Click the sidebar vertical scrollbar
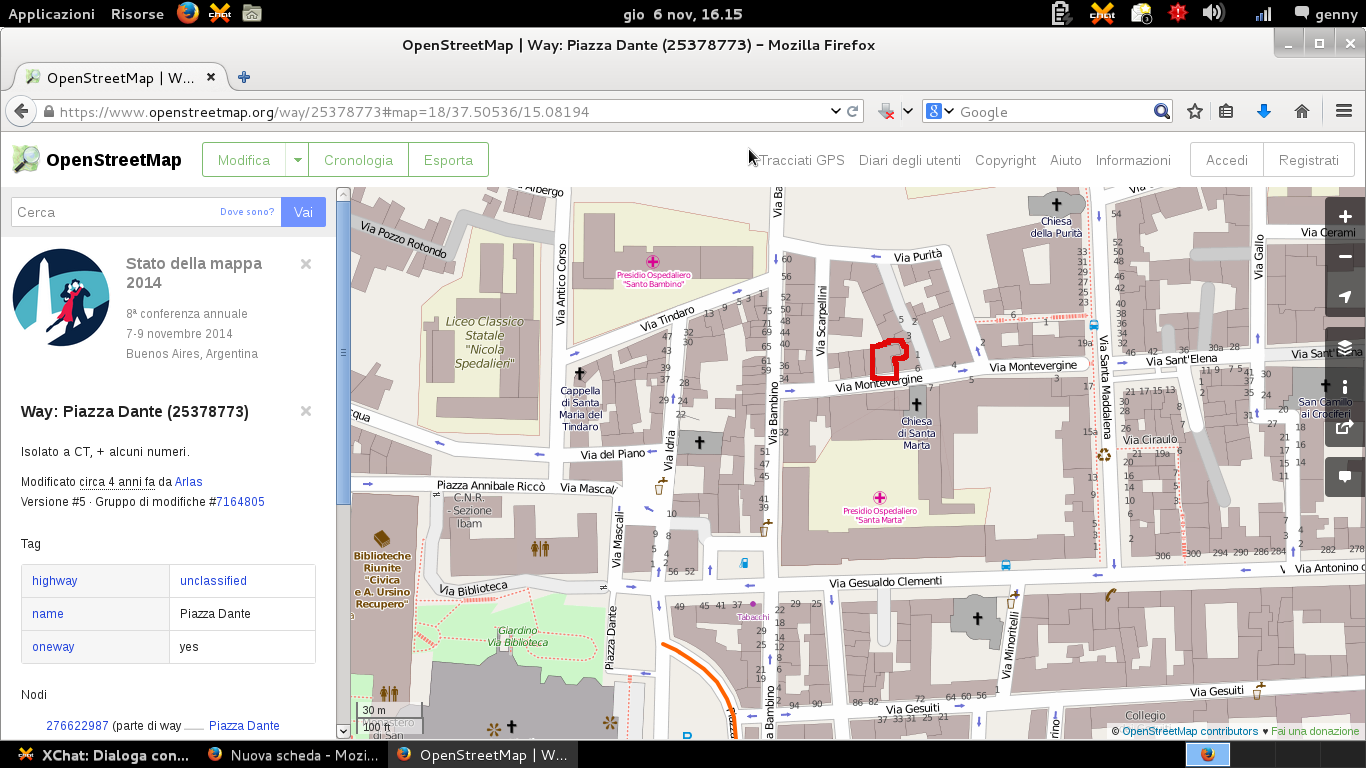Image resolution: width=1366 pixels, height=768 pixels. click(x=343, y=352)
